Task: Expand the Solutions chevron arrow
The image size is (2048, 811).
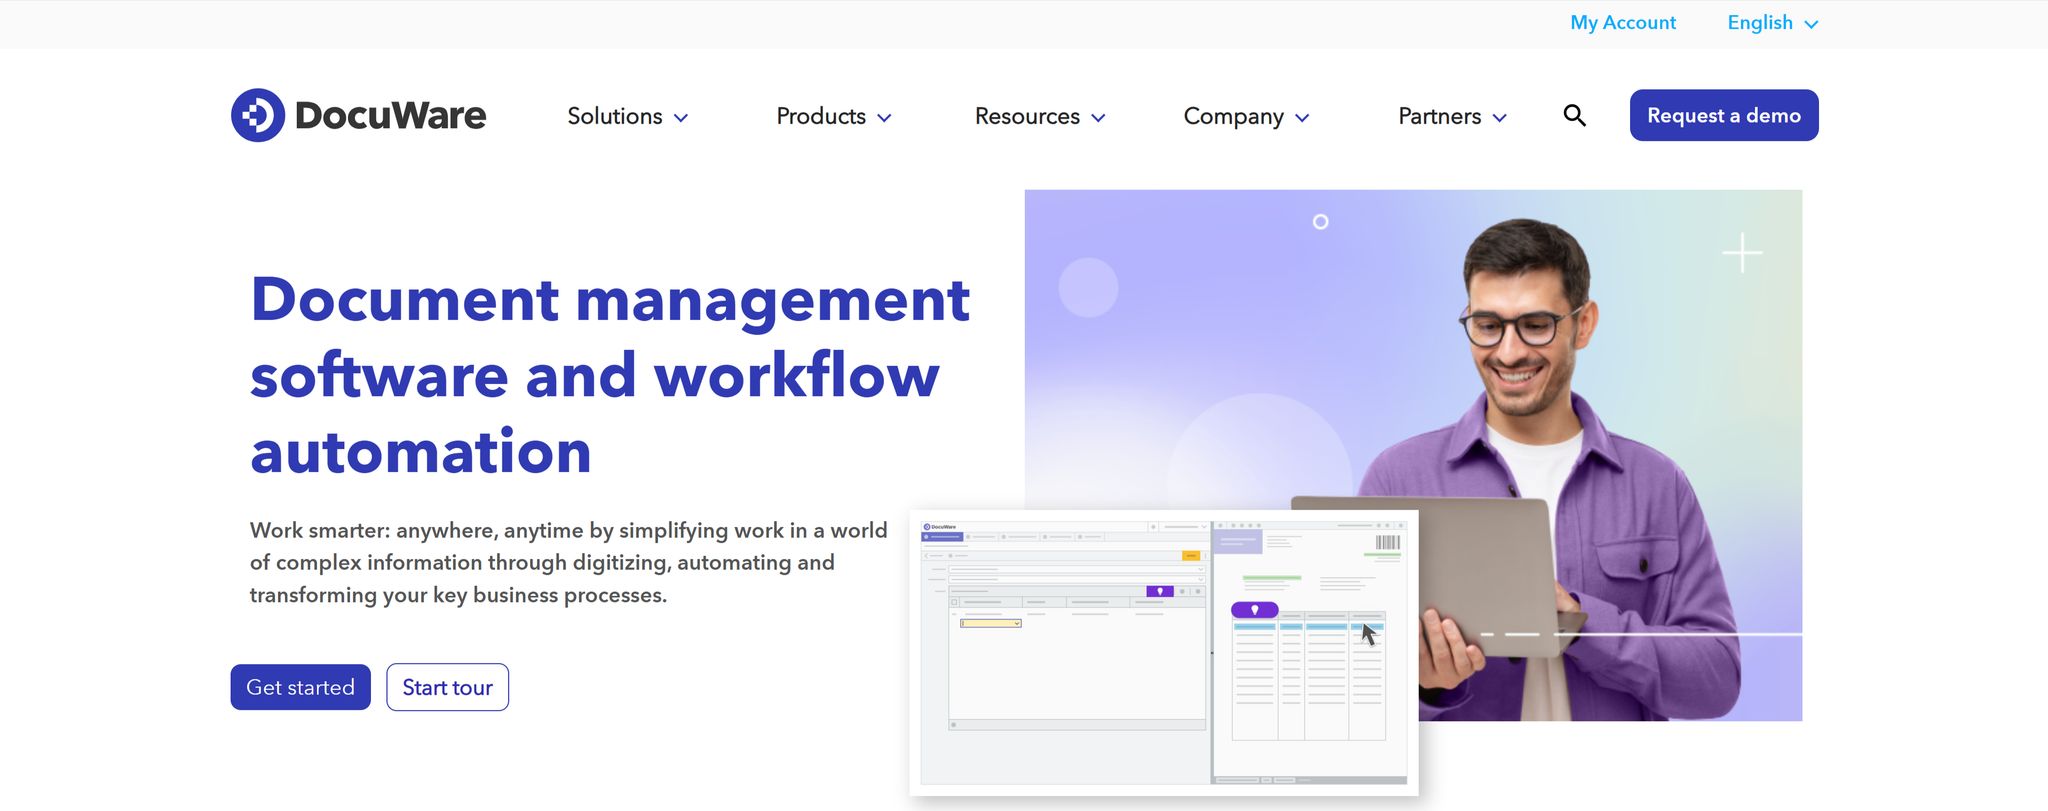Action: [681, 118]
